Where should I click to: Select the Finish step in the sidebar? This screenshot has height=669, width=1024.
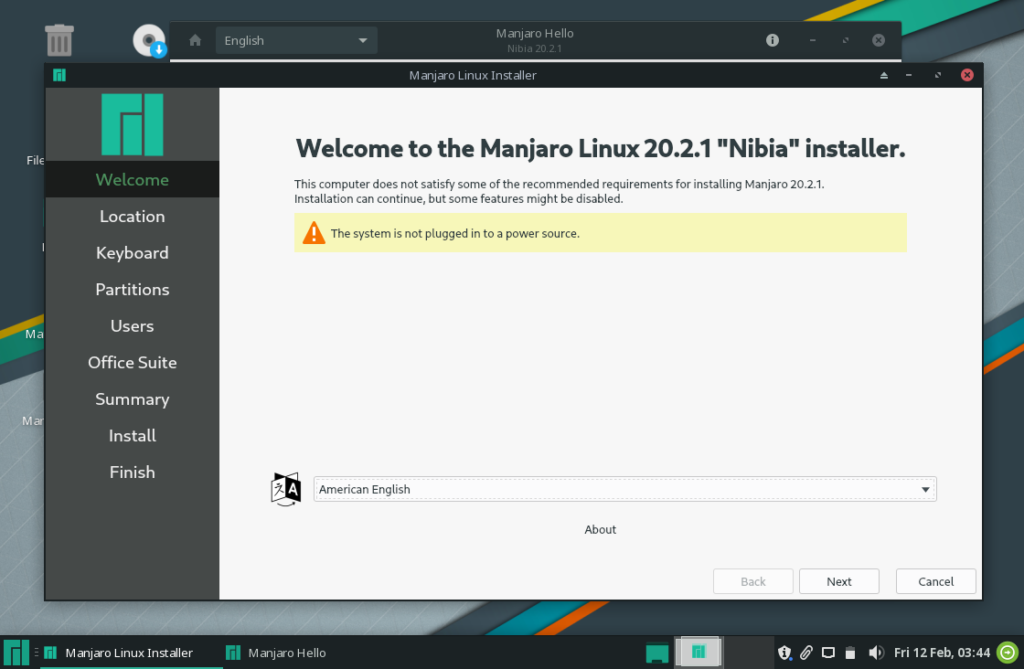tap(133, 472)
